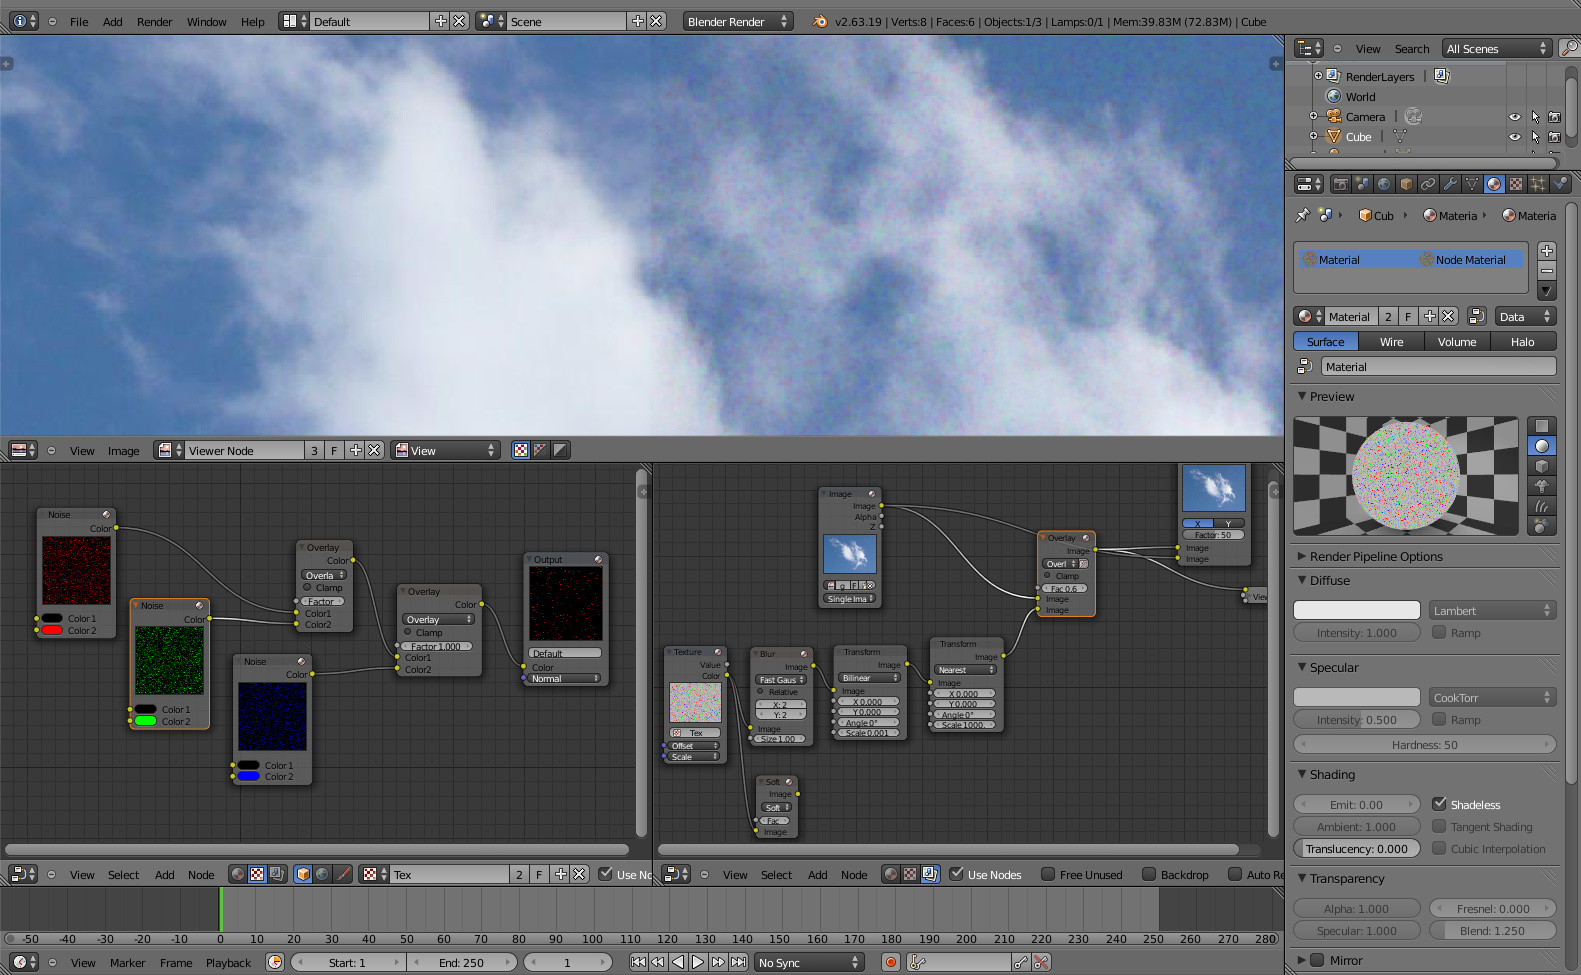1581x975 pixels.
Task: Select the Volume material type
Action: (1457, 342)
